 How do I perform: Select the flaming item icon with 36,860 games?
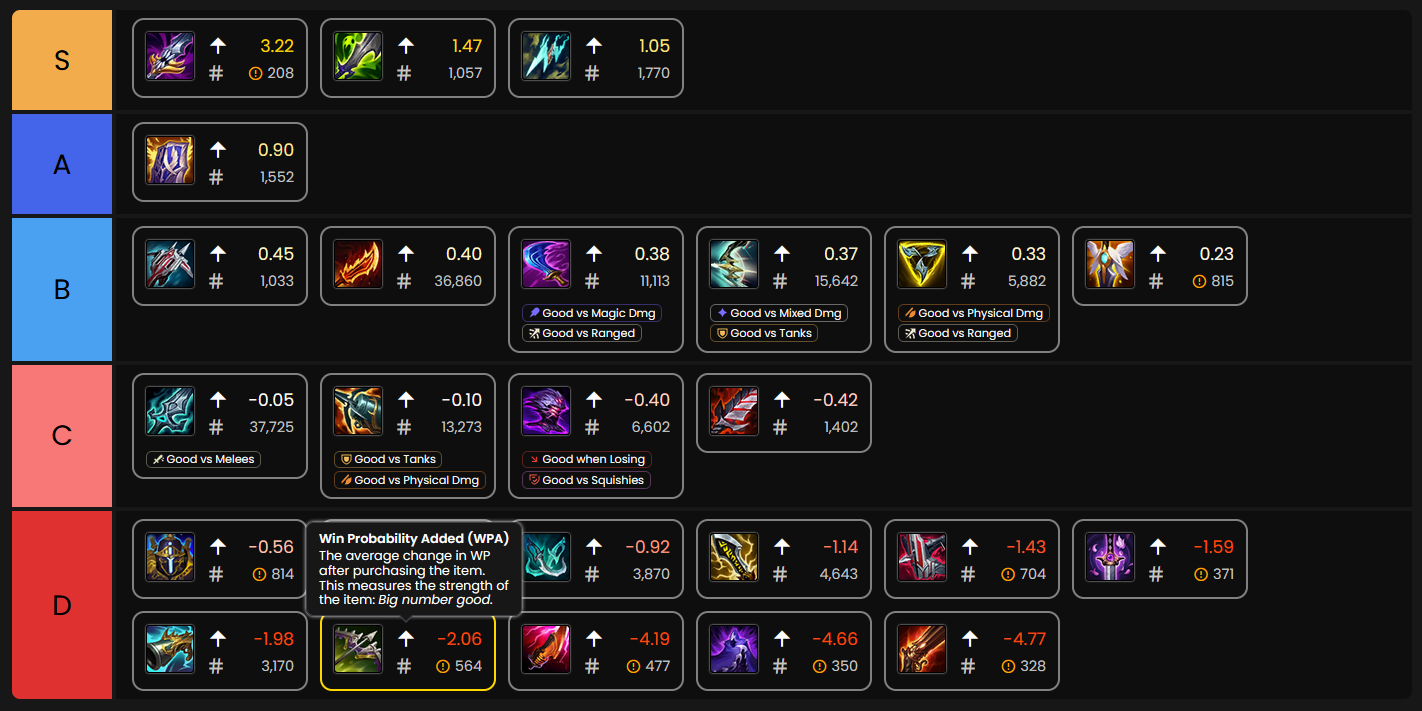pos(358,264)
